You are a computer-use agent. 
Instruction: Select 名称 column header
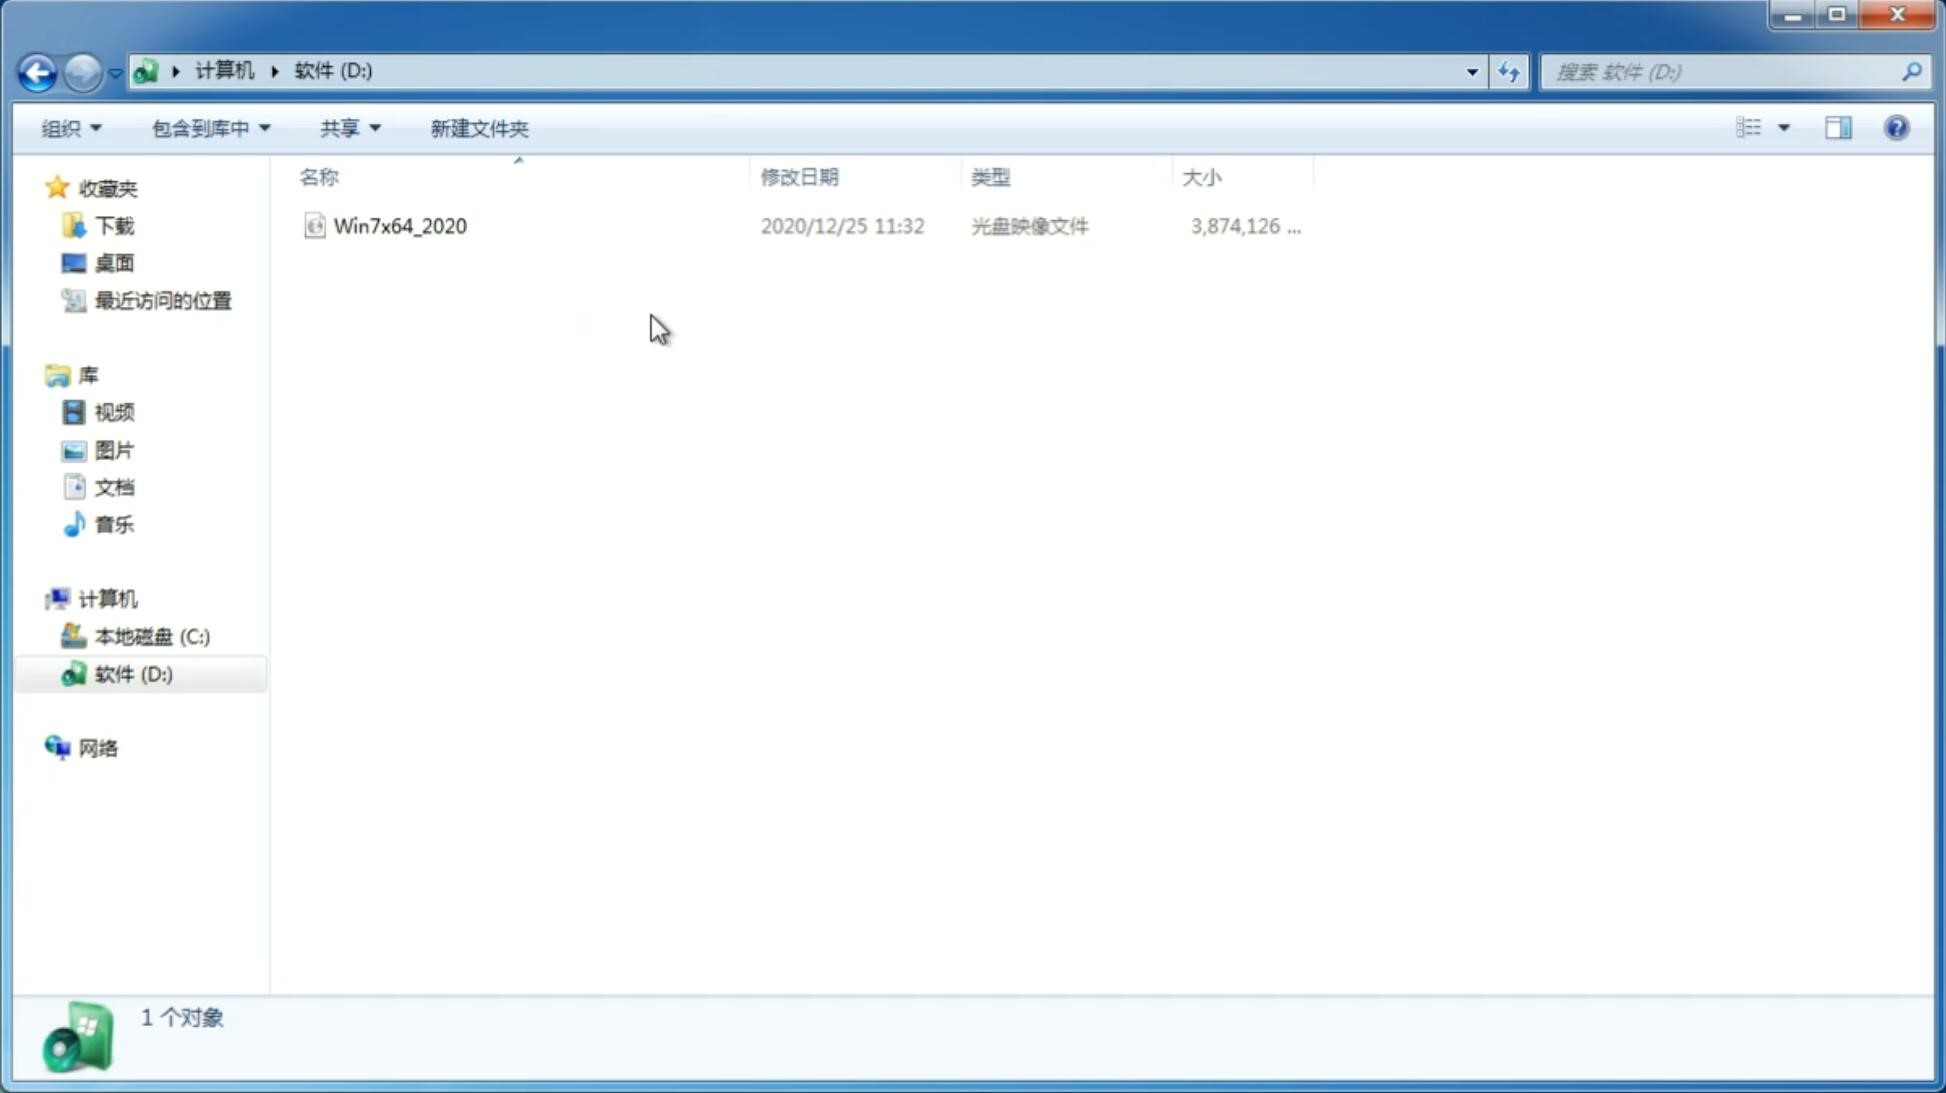coord(319,176)
